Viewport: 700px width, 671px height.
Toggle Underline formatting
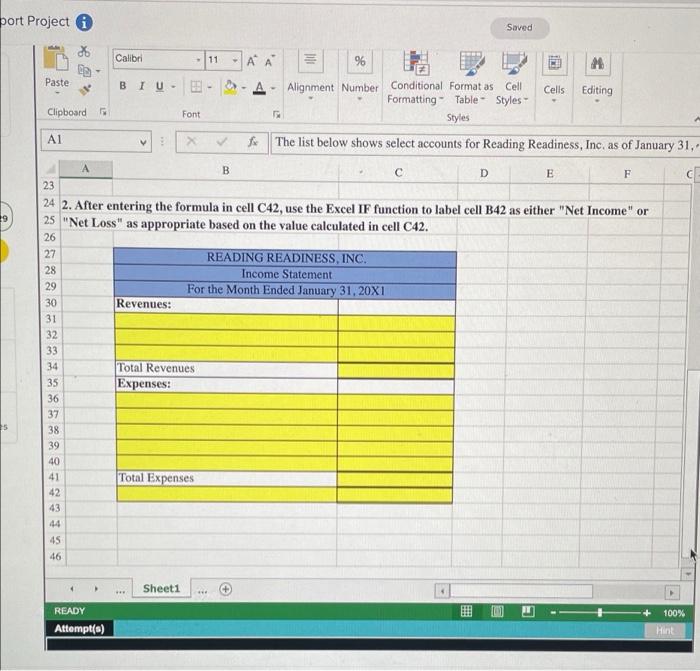coord(159,86)
